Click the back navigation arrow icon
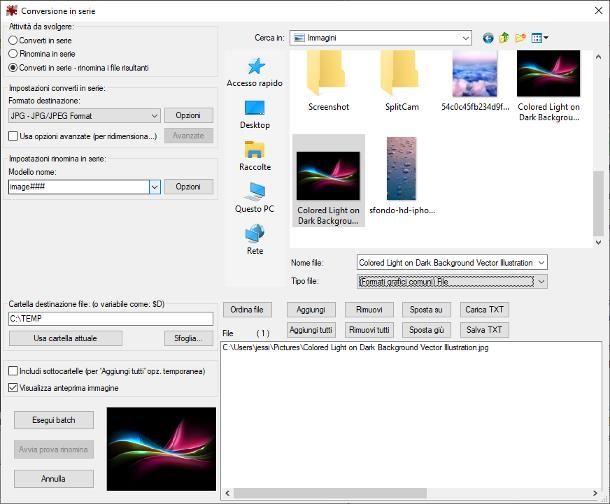610x504 pixels. pos(488,38)
